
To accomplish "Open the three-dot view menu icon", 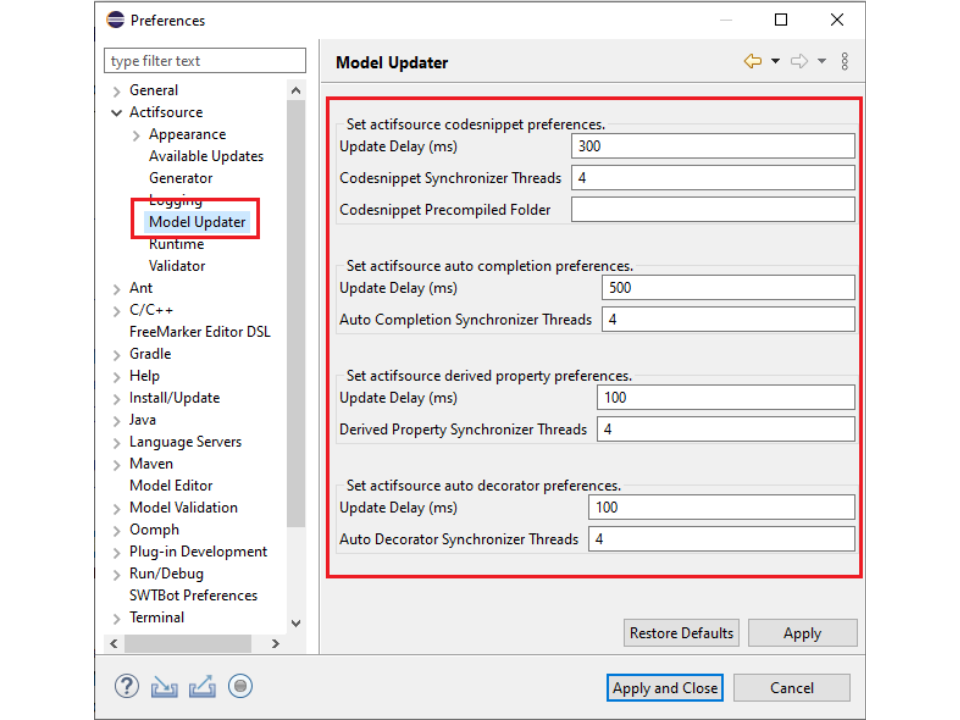I will [x=845, y=62].
